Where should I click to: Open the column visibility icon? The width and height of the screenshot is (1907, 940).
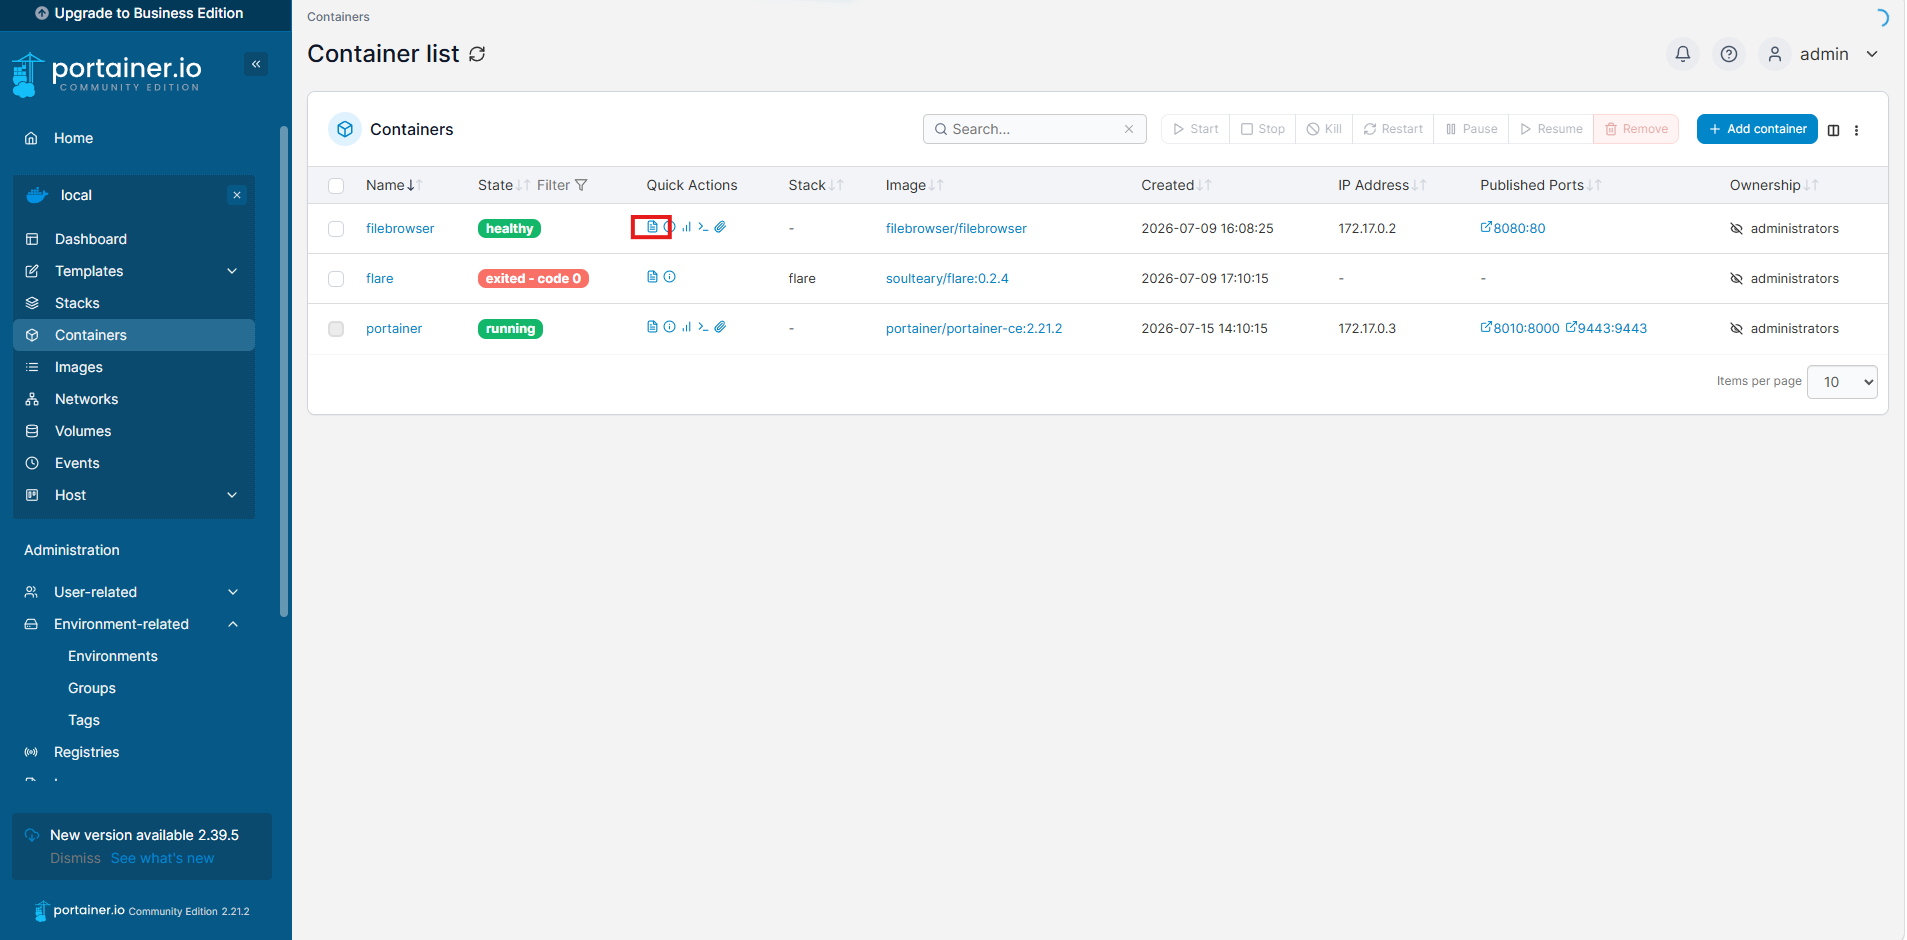point(1833,130)
